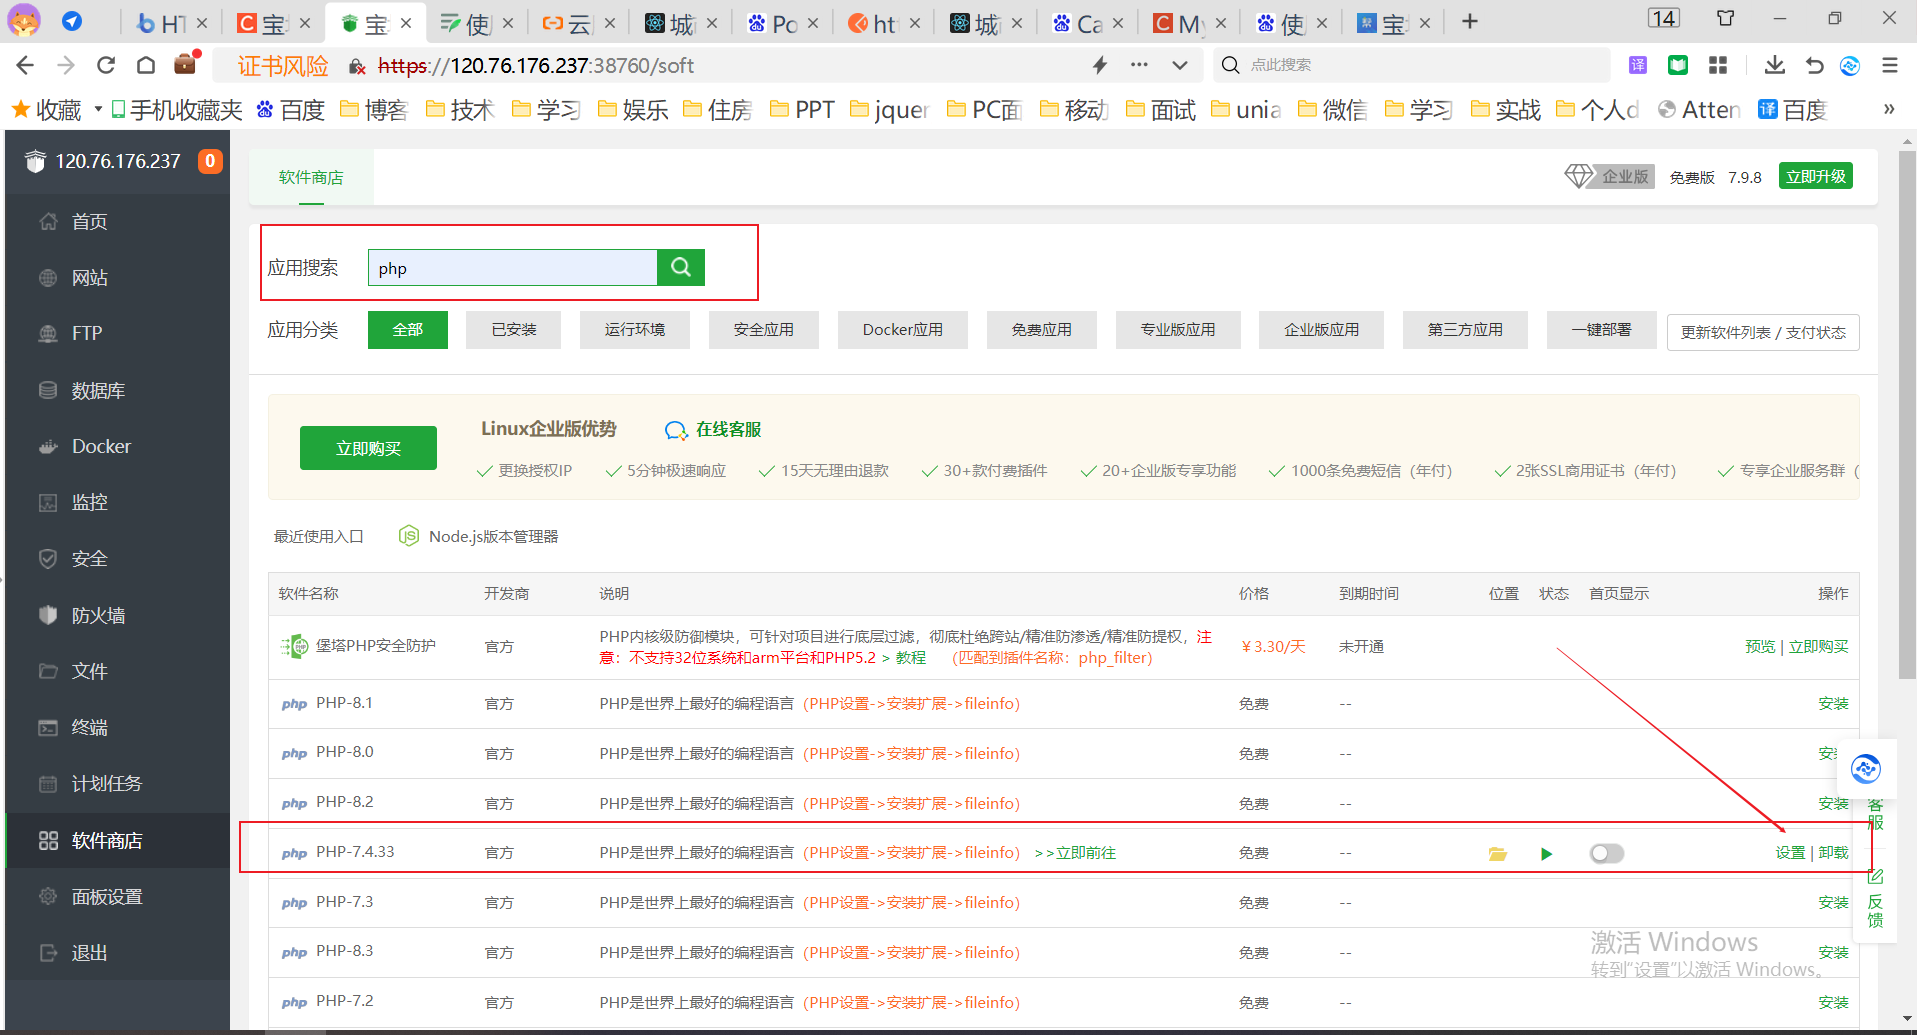1917x1035 pixels.
Task: Click the 文件 sidebar folder icon
Action: point(48,671)
